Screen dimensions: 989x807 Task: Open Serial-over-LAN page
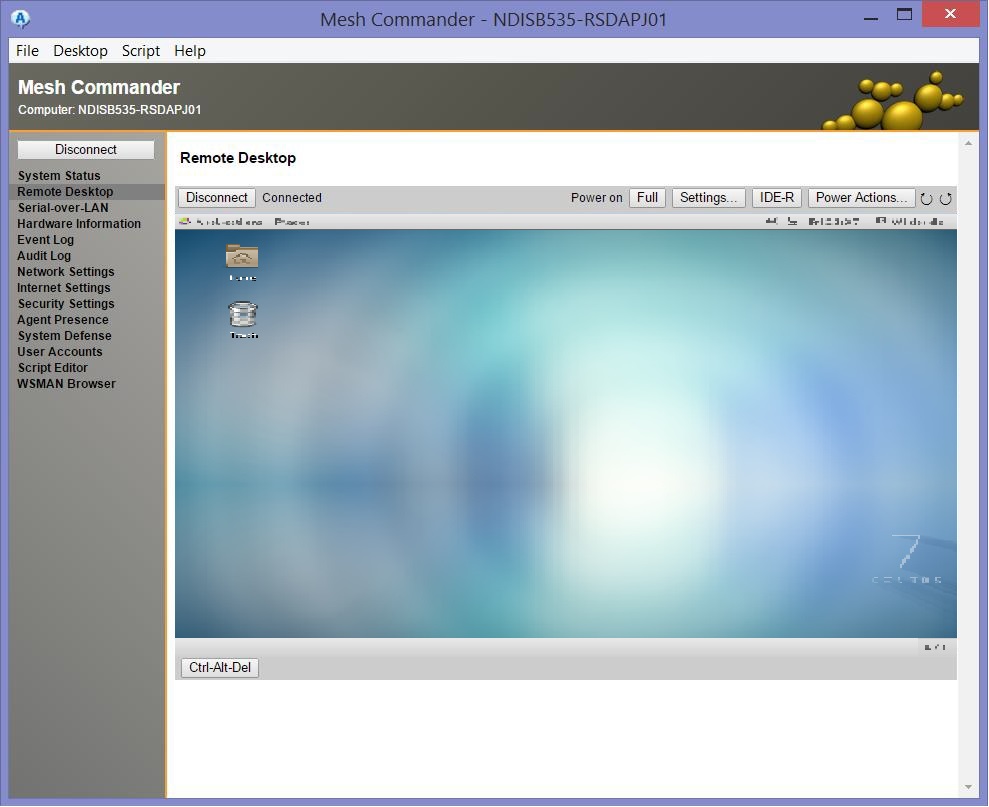click(x=63, y=208)
